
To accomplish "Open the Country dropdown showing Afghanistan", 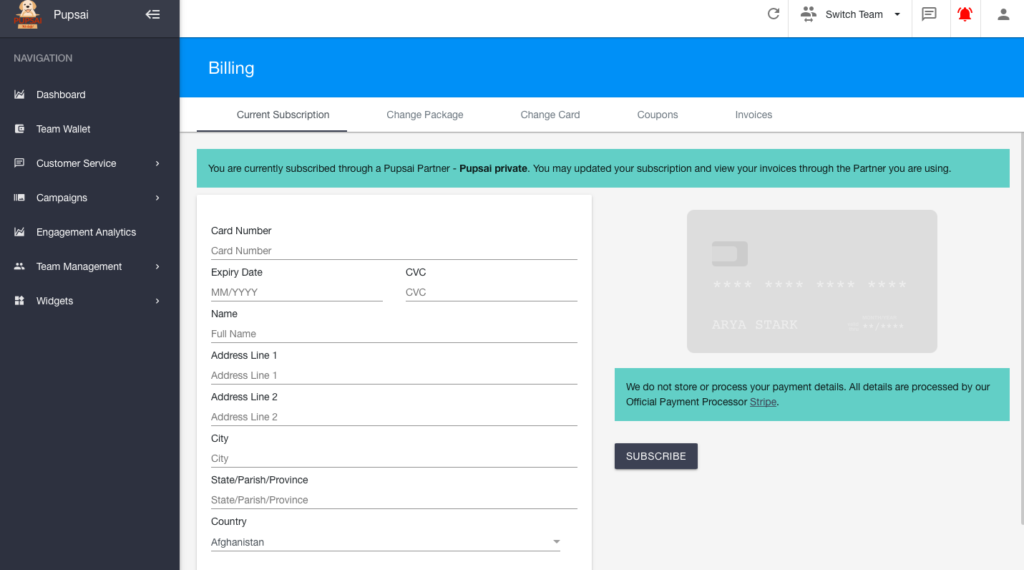I will (385, 542).
